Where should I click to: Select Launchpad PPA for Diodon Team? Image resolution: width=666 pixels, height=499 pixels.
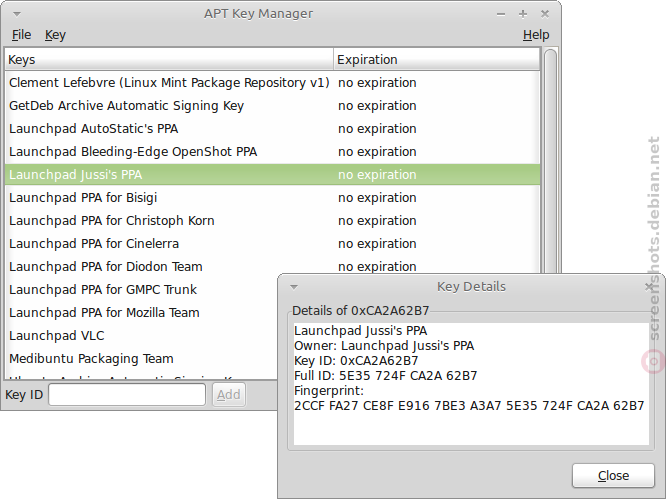(272, 266)
